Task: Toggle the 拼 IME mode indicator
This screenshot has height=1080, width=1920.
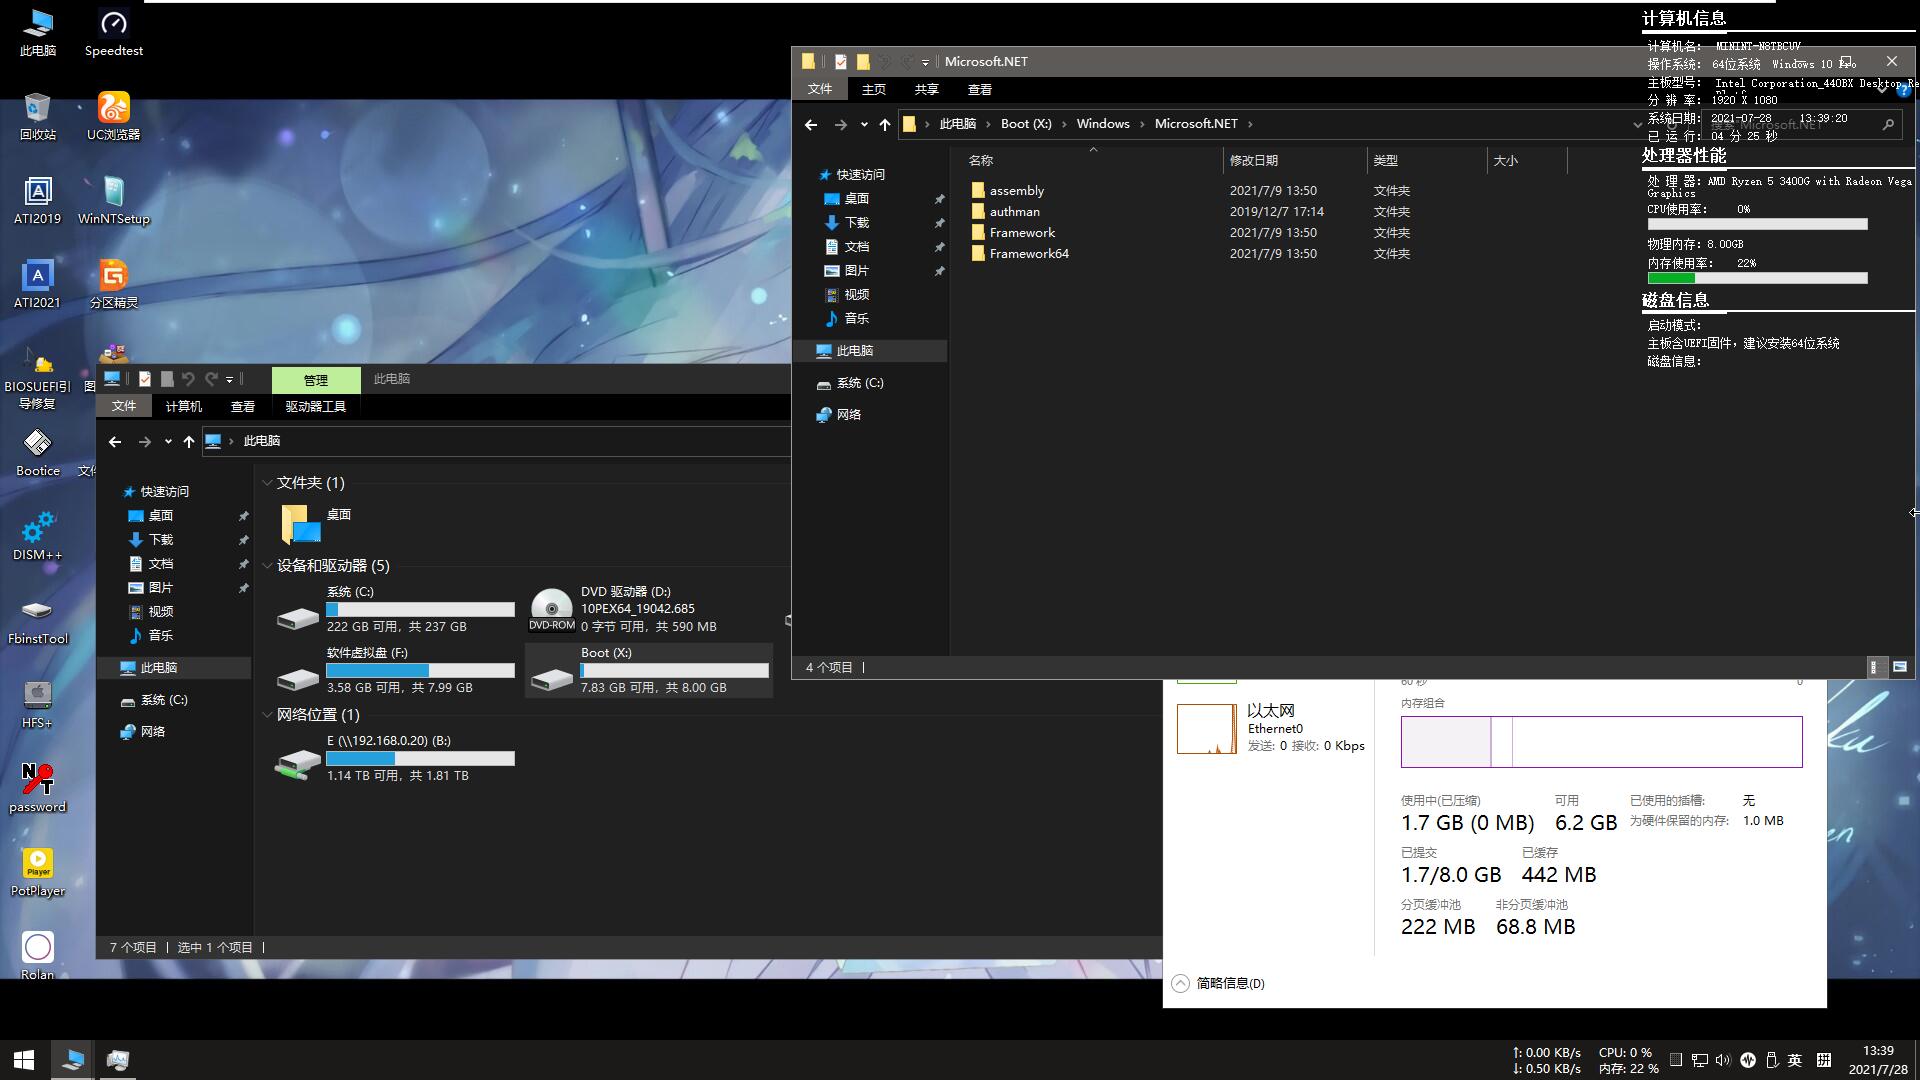Action: point(1823,1060)
